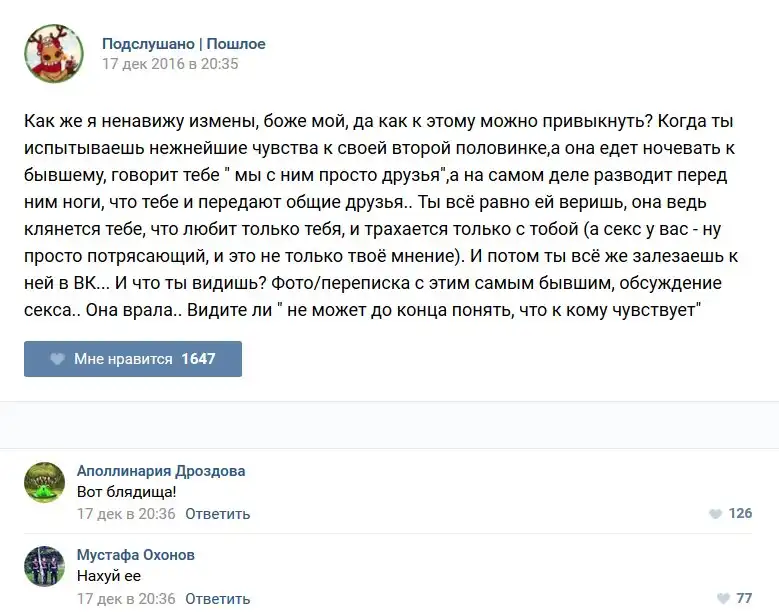
Task: Click the text of Дроздова's comment
Action: point(127,492)
